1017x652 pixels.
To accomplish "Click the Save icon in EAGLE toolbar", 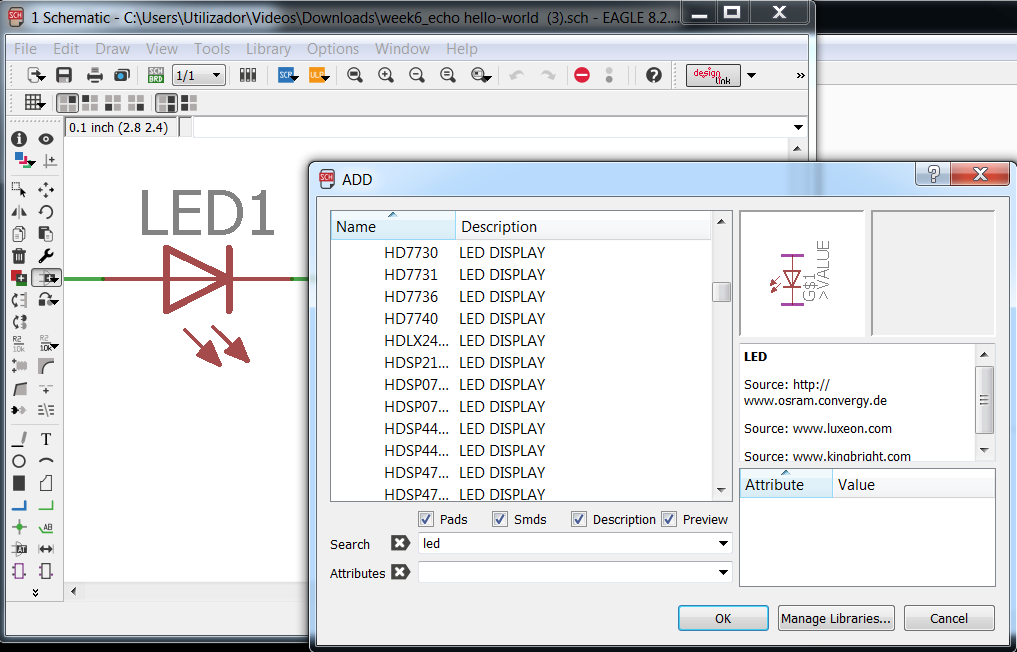I will pos(64,75).
